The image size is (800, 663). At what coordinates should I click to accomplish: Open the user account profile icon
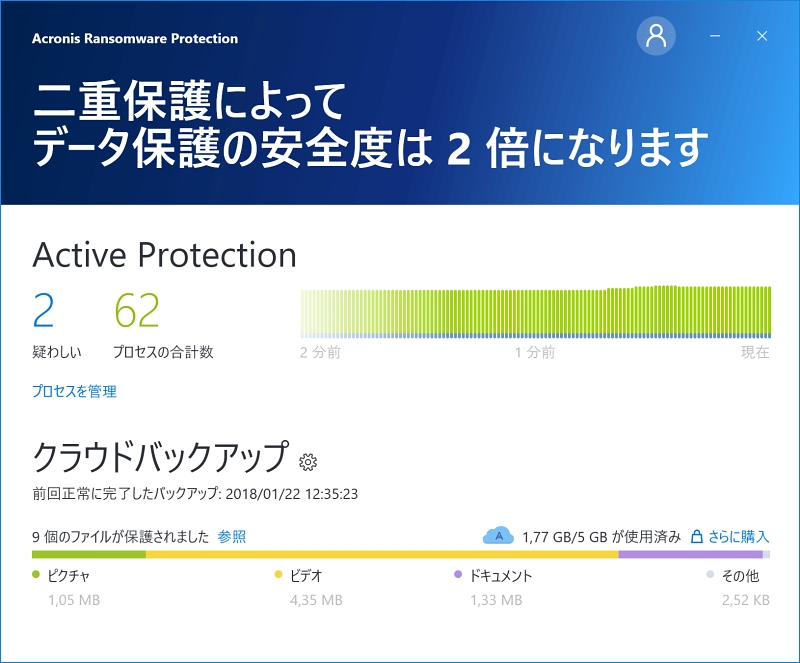pos(656,36)
